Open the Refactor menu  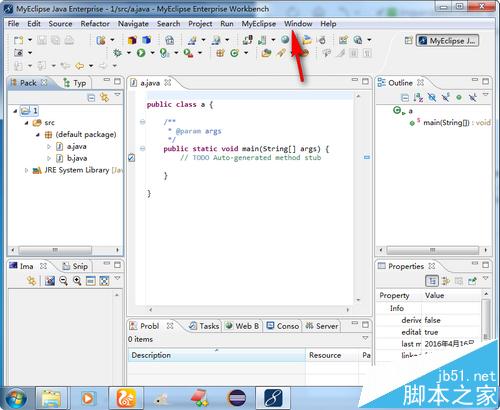point(95,24)
